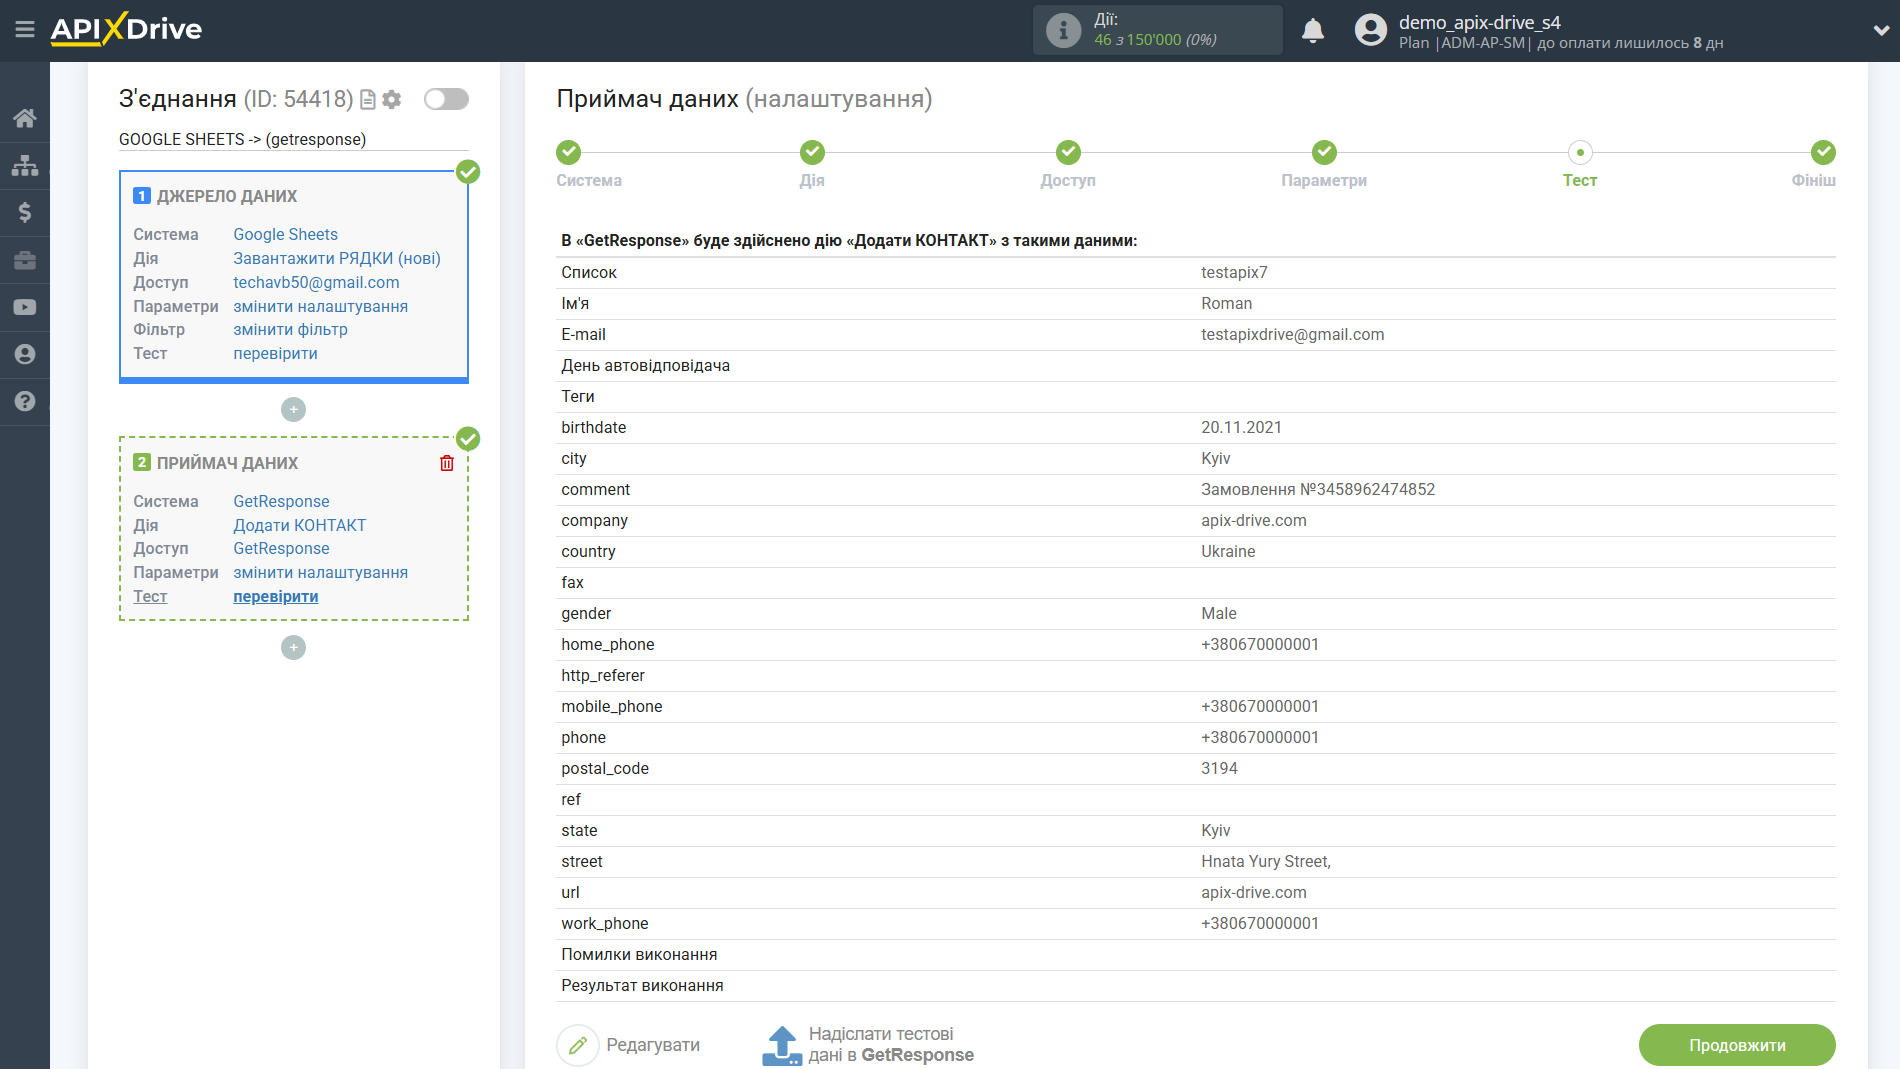Click the connection document icon
The height and width of the screenshot is (1069, 1900).
[368, 99]
